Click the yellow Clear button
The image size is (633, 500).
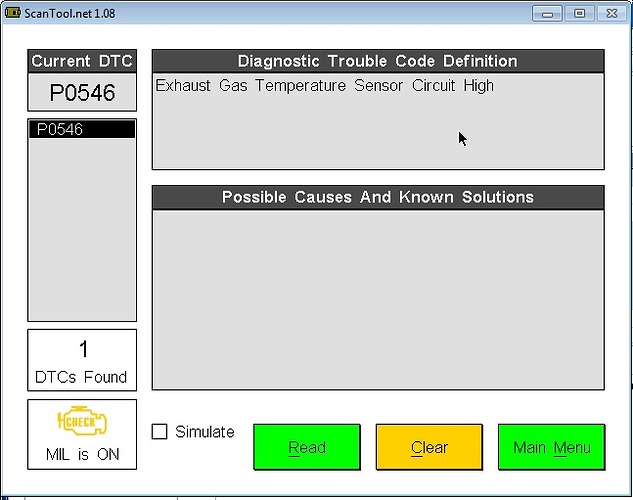pyautogui.click(x=429, y=447)
